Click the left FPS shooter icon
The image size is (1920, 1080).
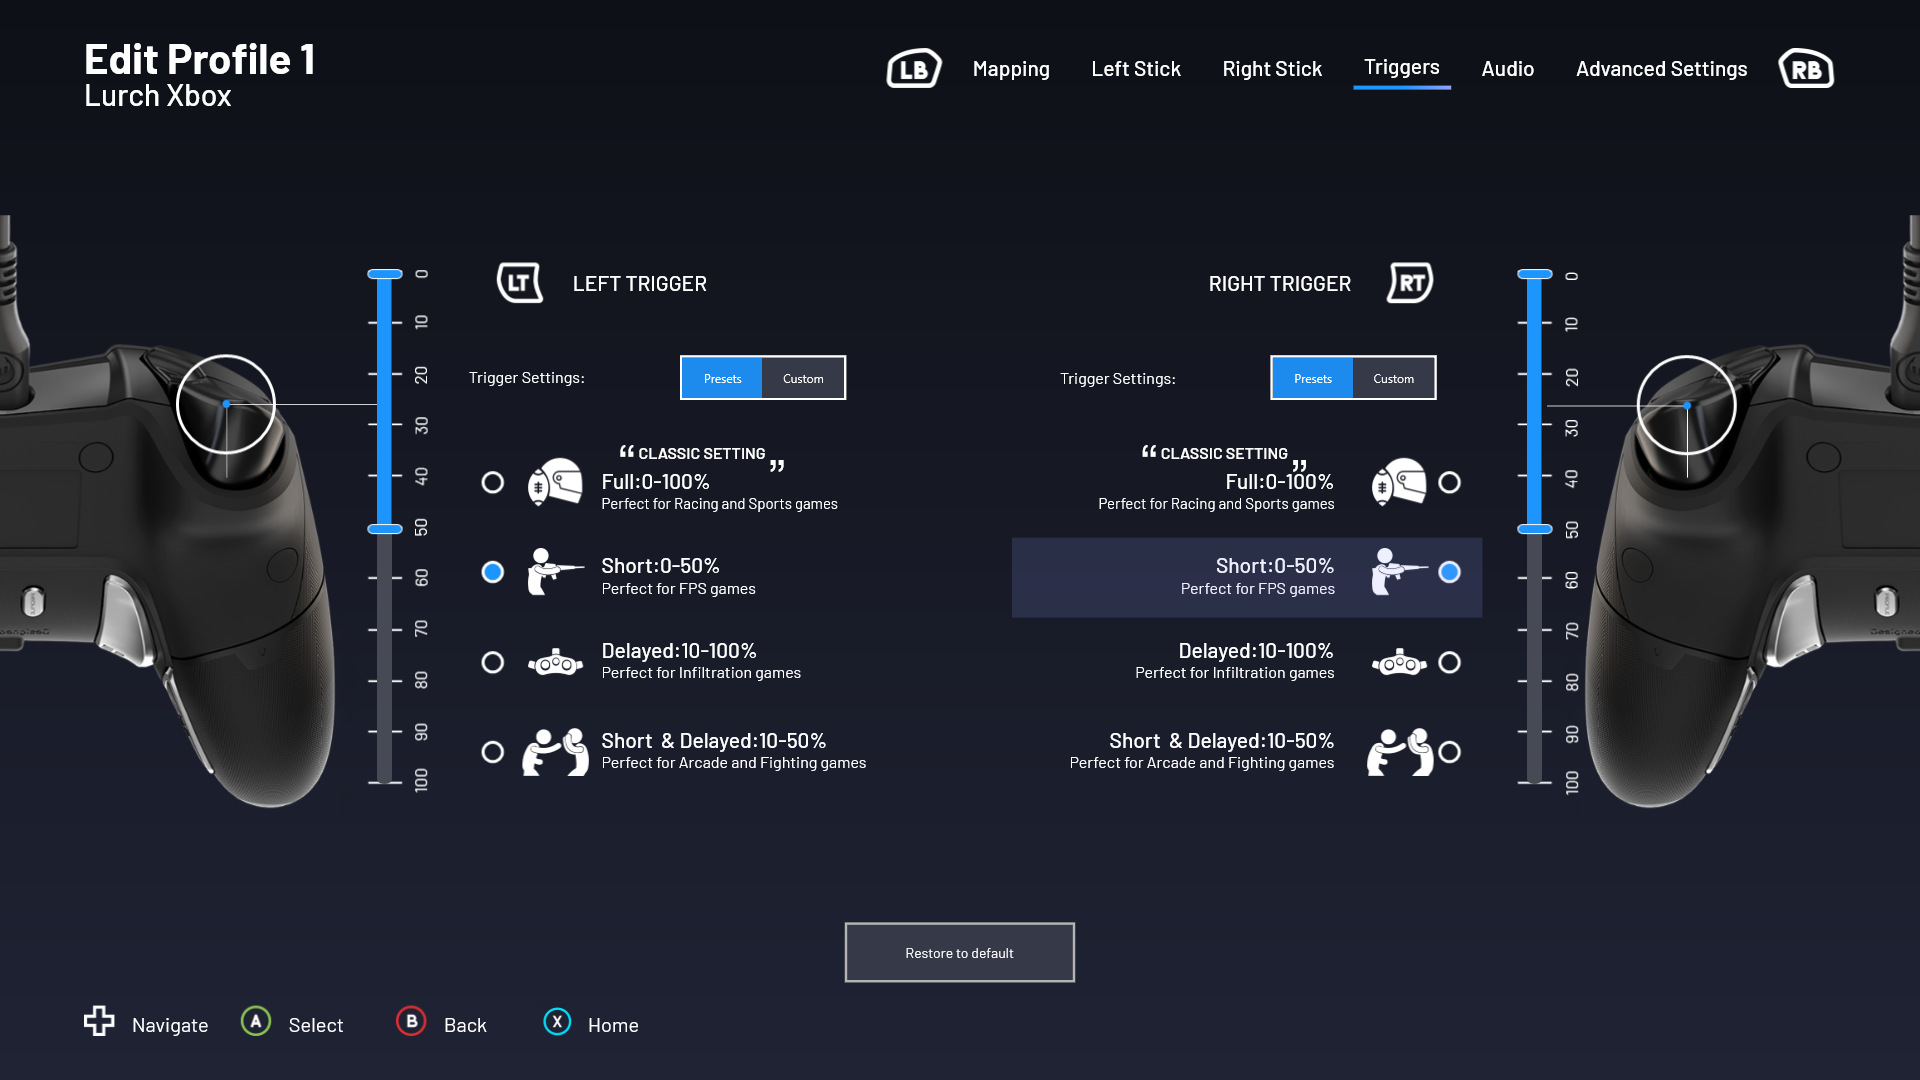click(x=555, y=572)
